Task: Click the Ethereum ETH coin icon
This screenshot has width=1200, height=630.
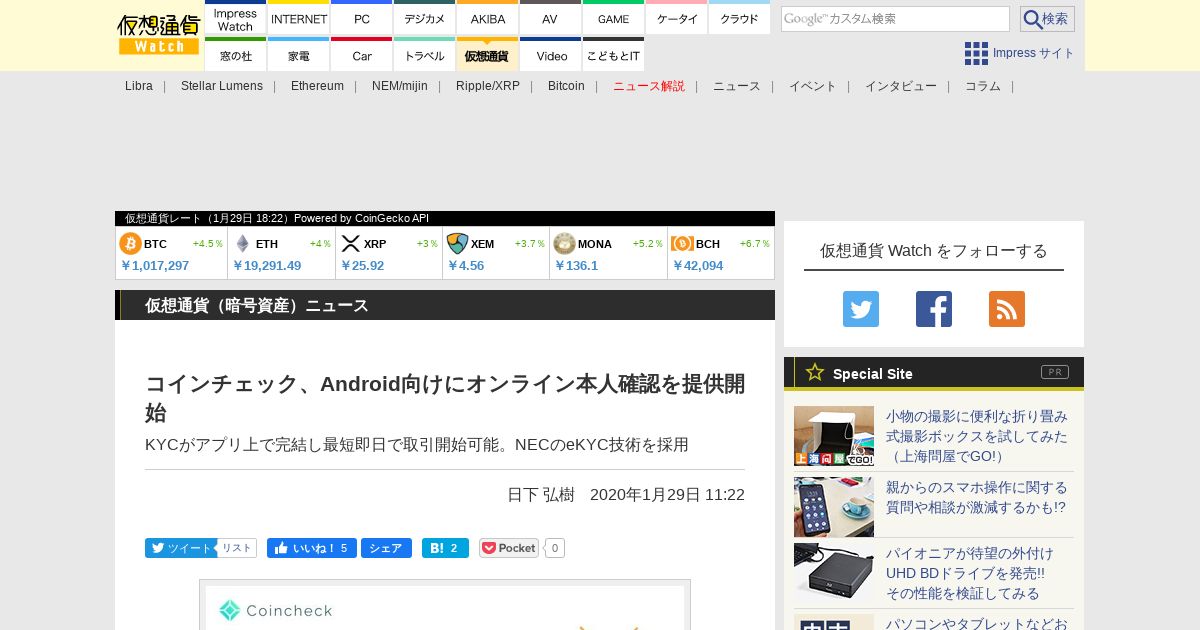Action: pyautogui.click(x=242, y=244)
